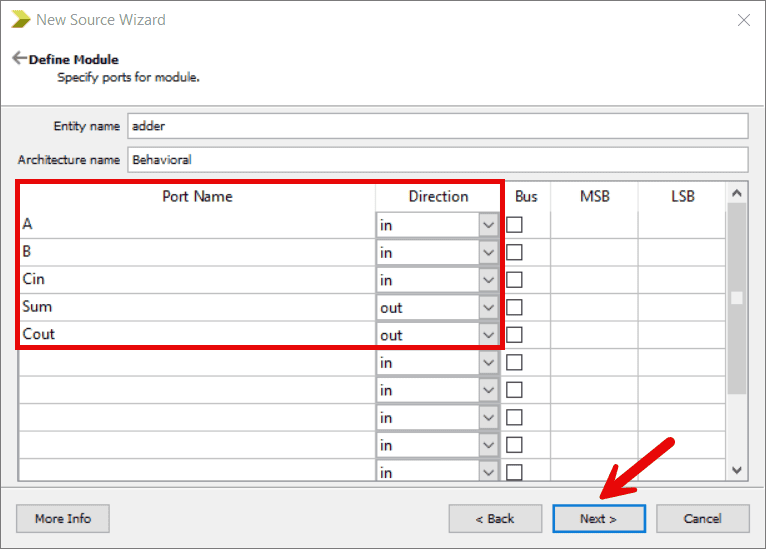Select the Port Name cell 'Cout'
Screen dimensions: 766x549
[x=197, y=335]
